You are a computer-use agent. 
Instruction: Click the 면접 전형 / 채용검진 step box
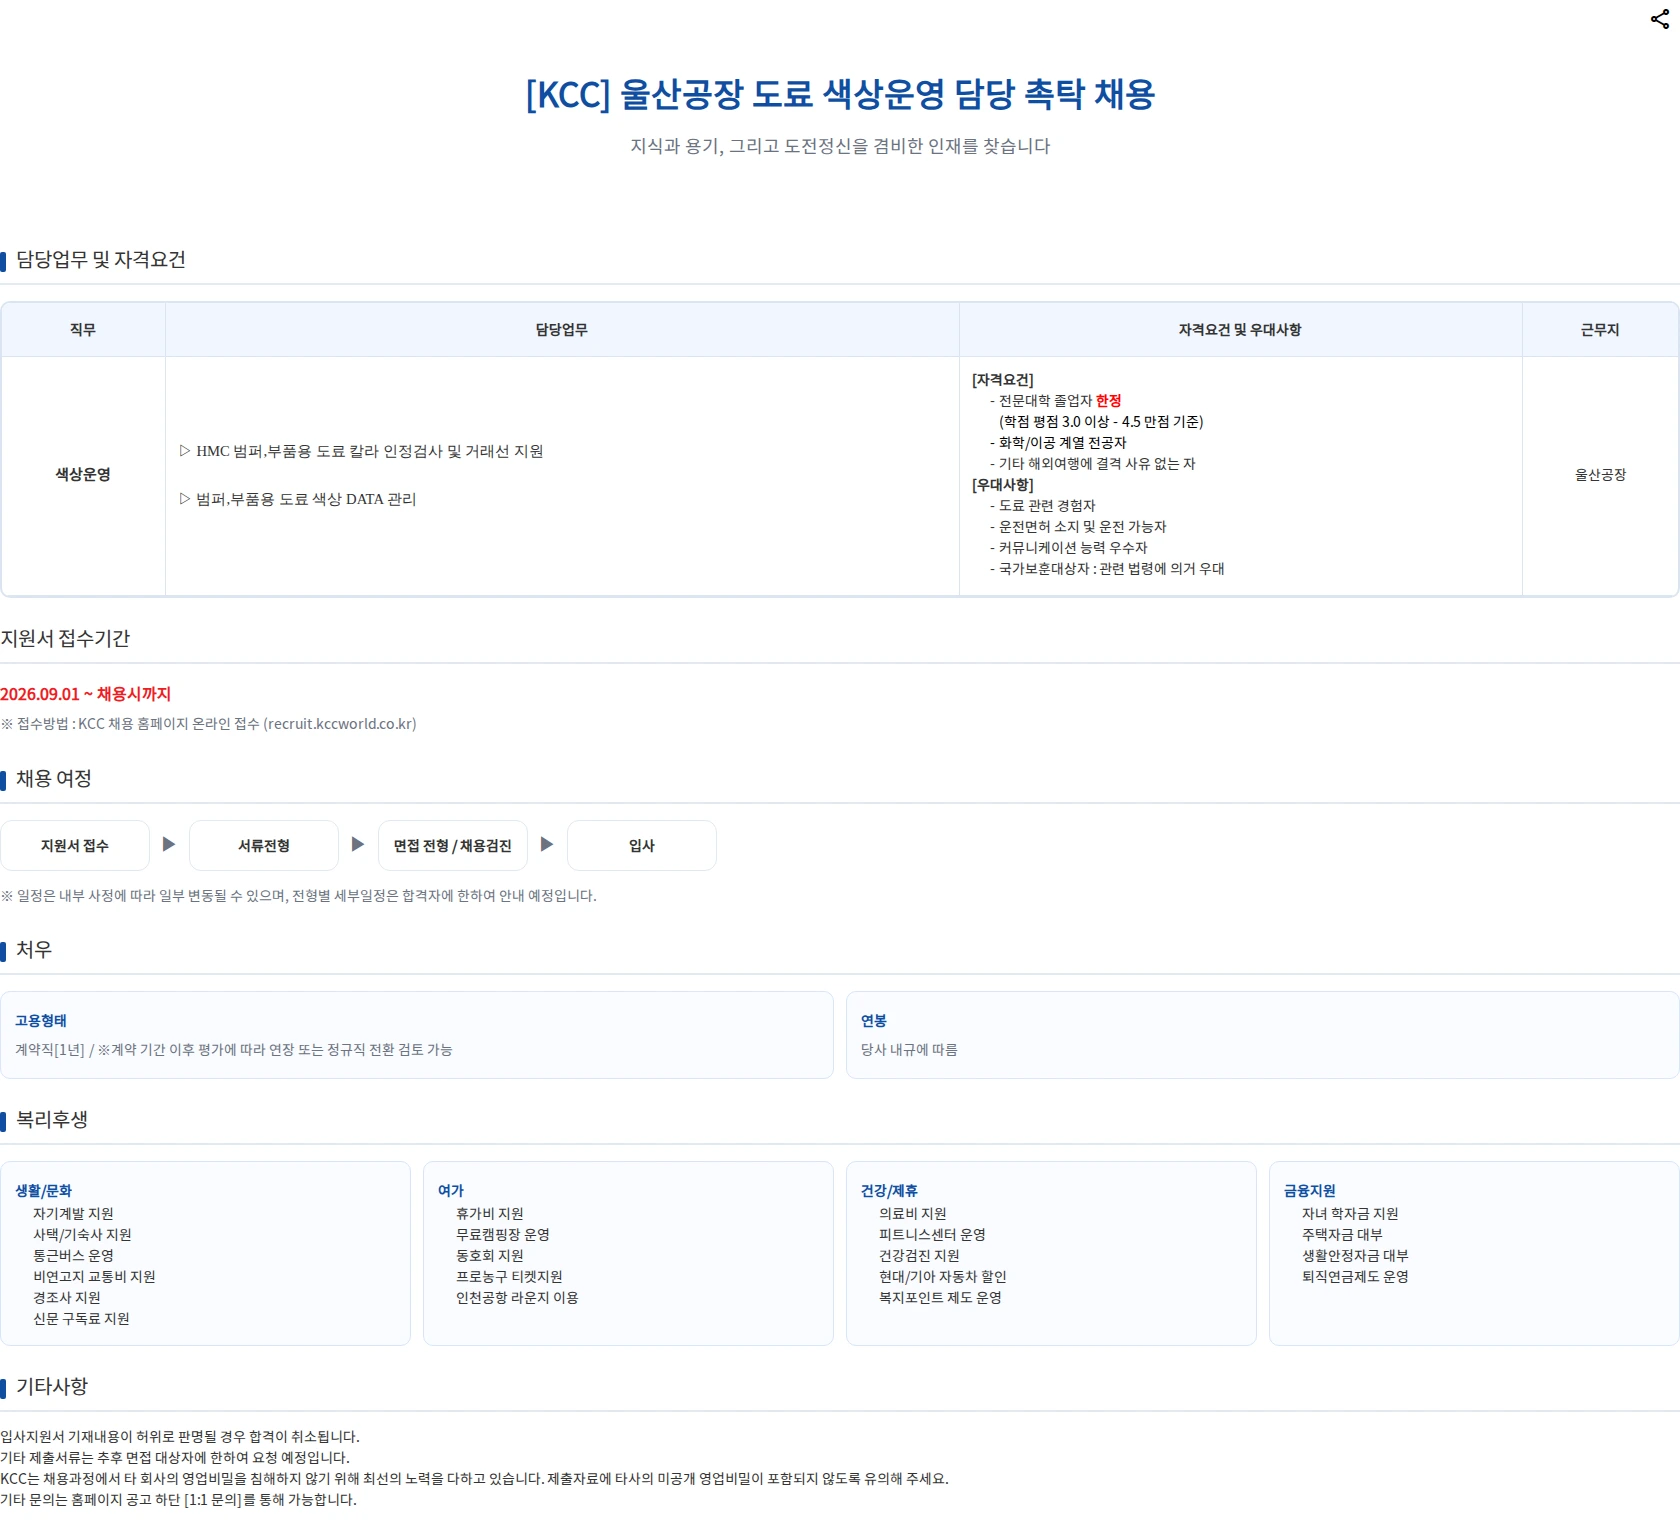click(x=453, y=846)
